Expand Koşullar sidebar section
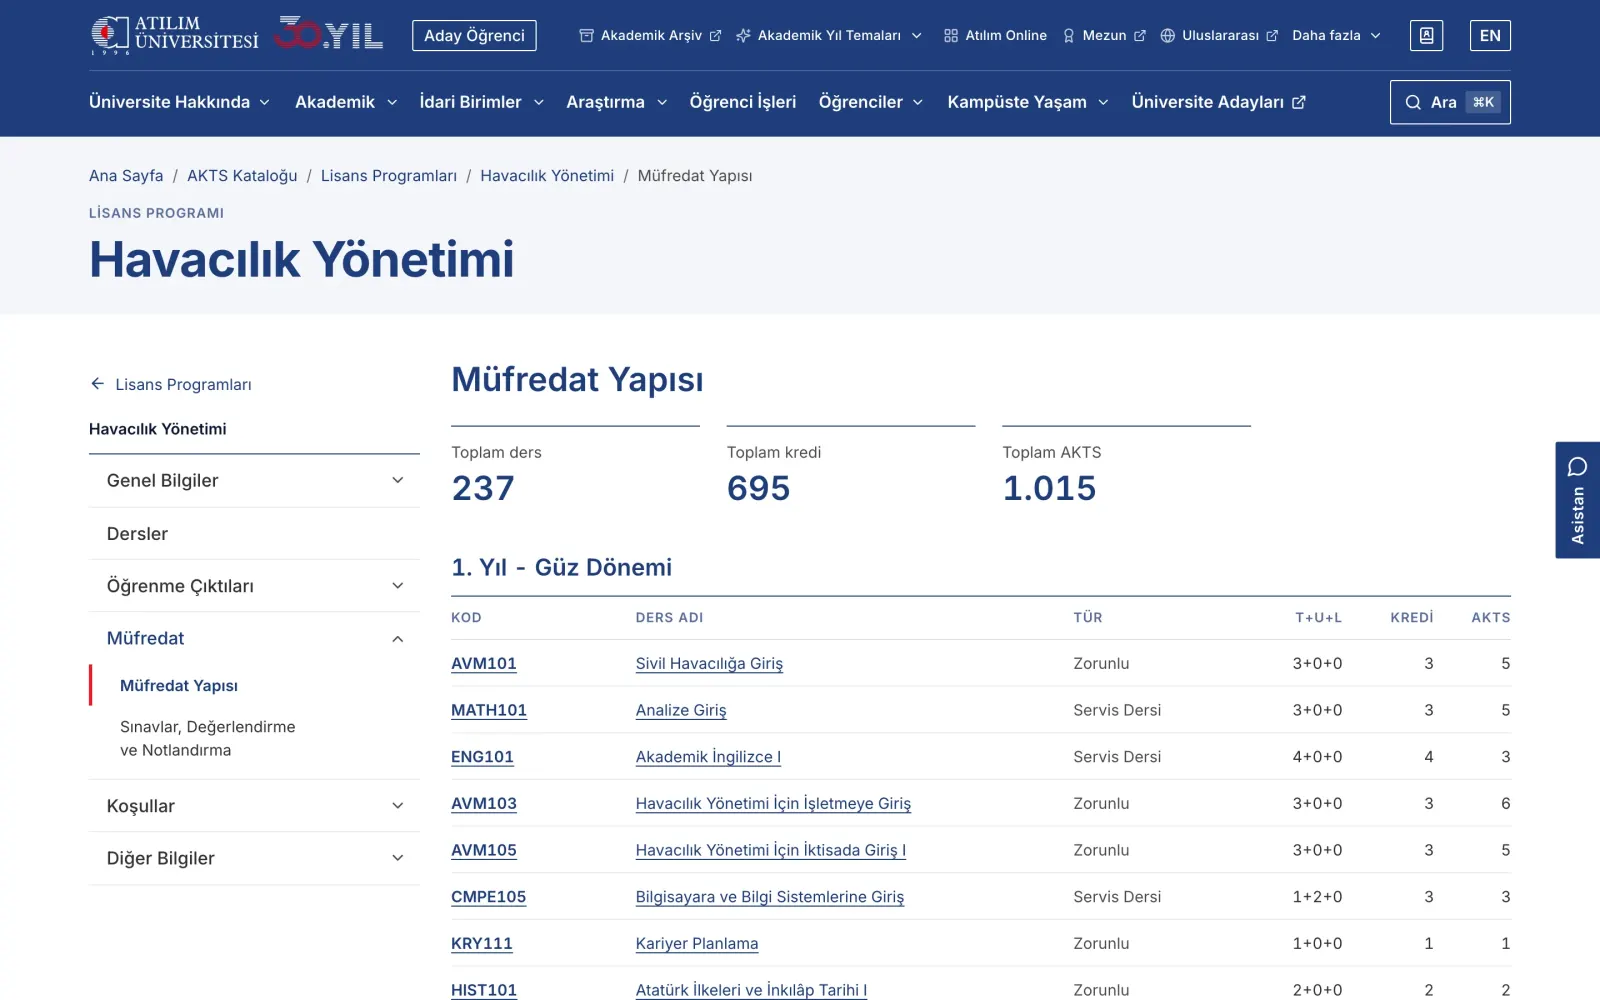Image resolution: width=1600 pixels, height=1000 pixels. 254,806
